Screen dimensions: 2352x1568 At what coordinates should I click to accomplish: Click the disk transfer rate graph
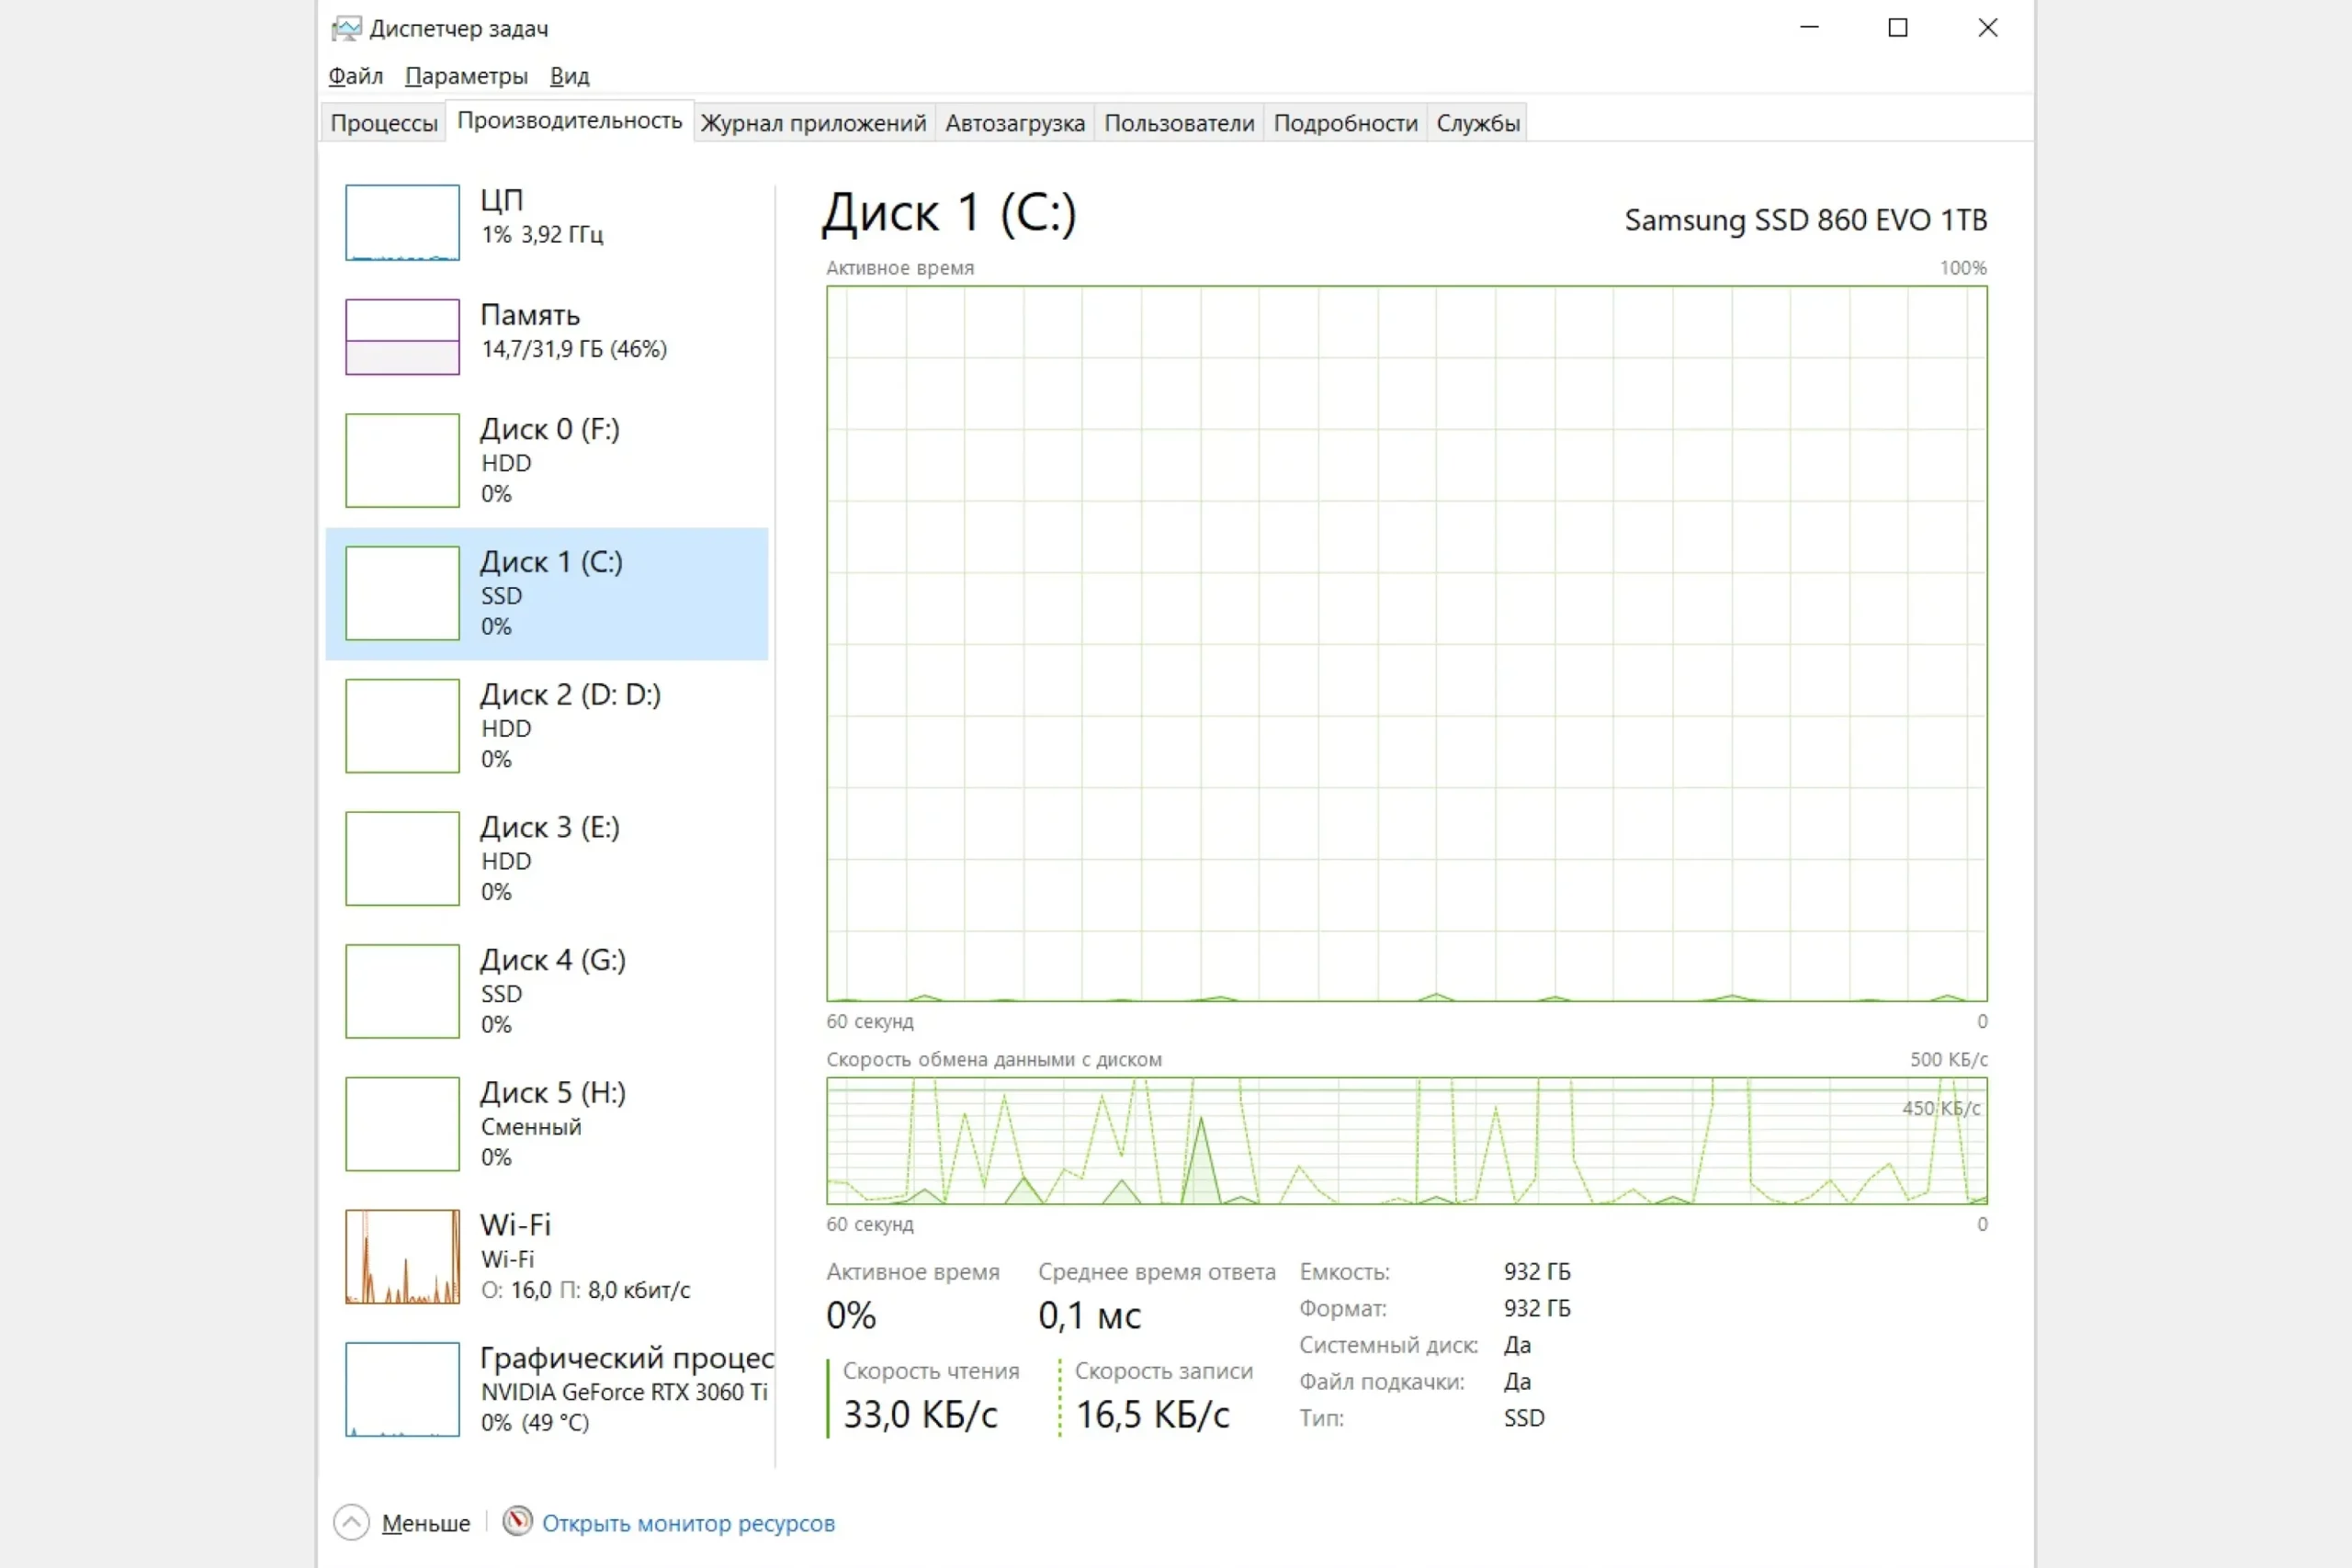pos(1406,1140)
